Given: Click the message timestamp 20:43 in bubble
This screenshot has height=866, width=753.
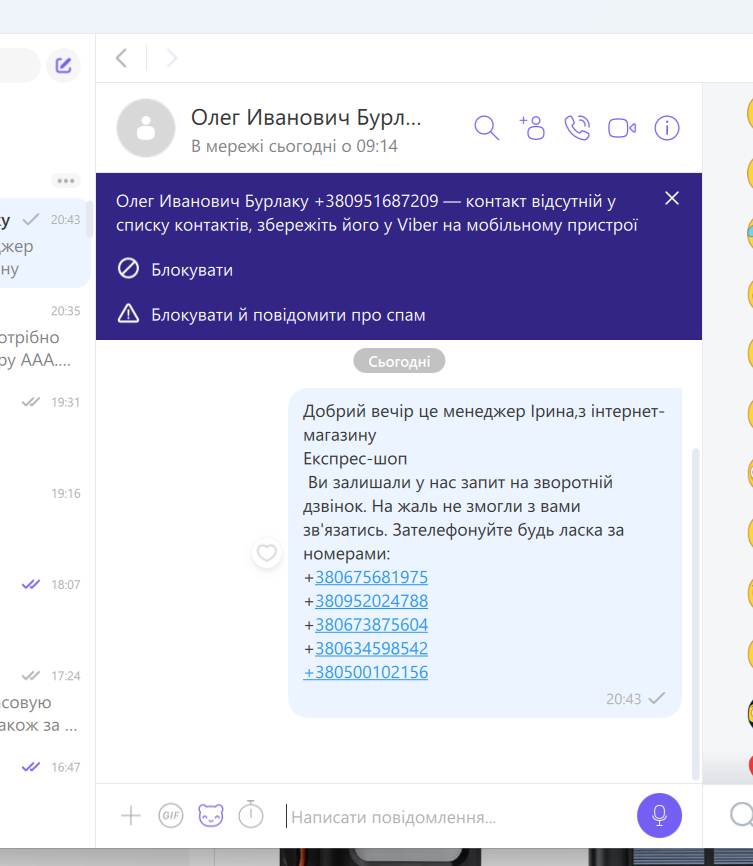Looking at the screenshot, I should [623, 699].
